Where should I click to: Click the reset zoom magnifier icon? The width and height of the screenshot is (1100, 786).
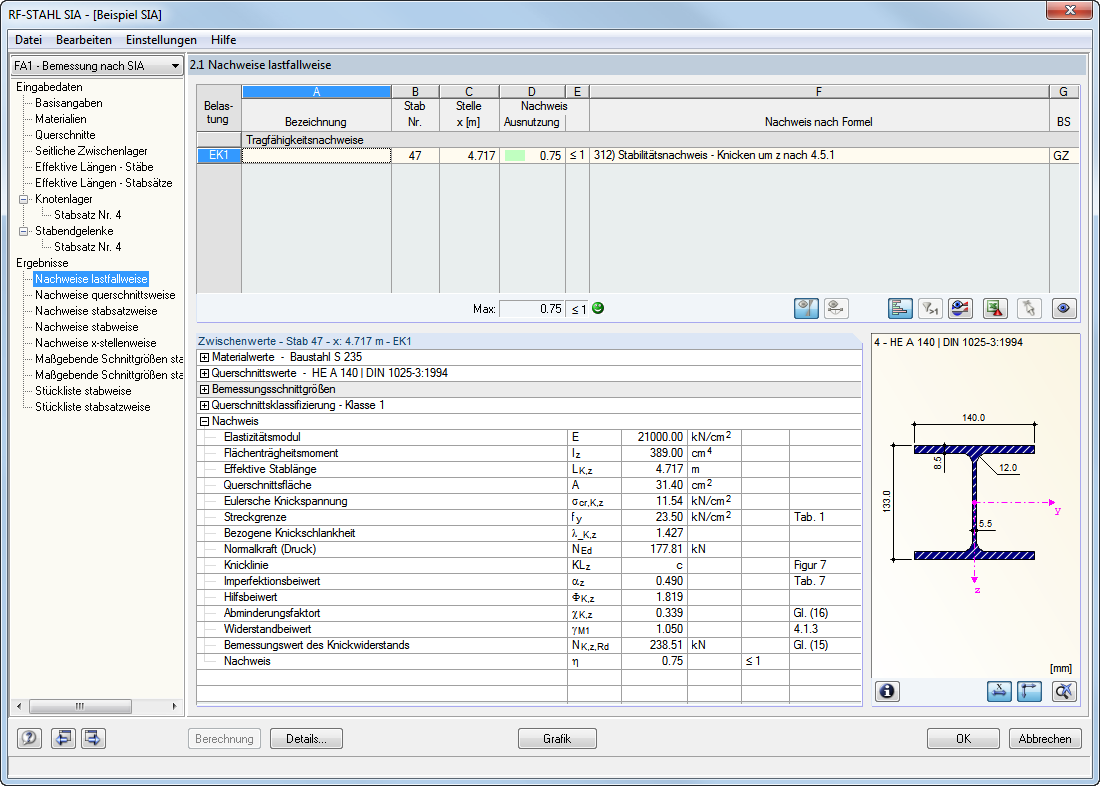(1064, 691)
